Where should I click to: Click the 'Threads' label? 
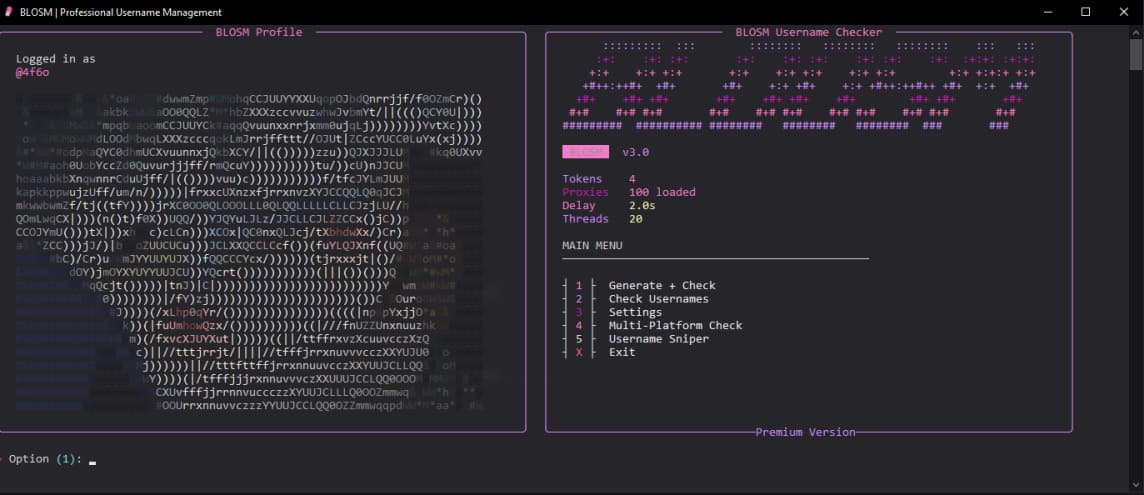coord(585,219)
